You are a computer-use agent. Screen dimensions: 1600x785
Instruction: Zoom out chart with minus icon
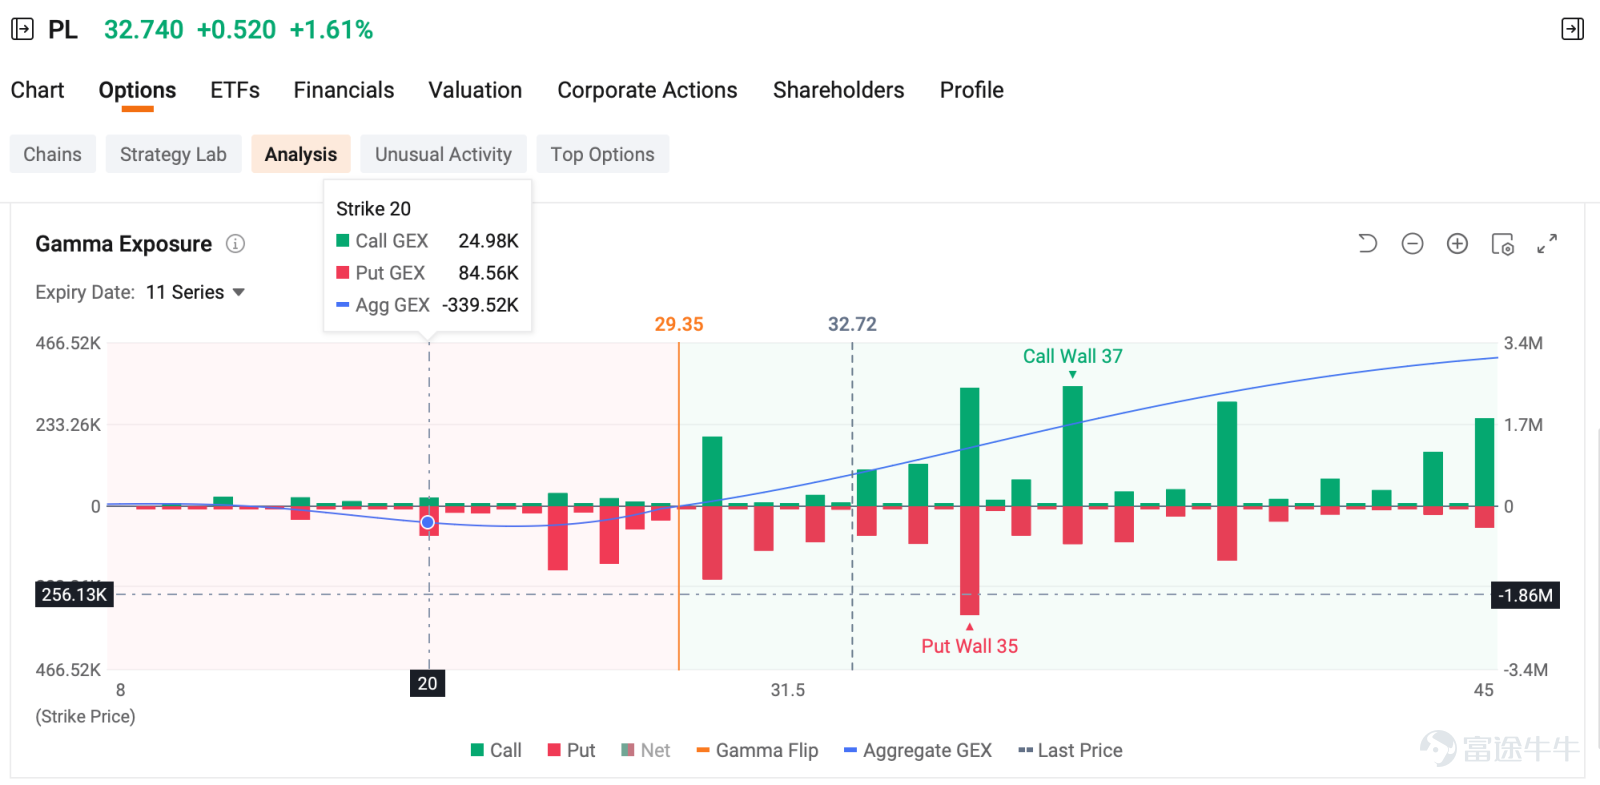click(x=1412, y=243)
